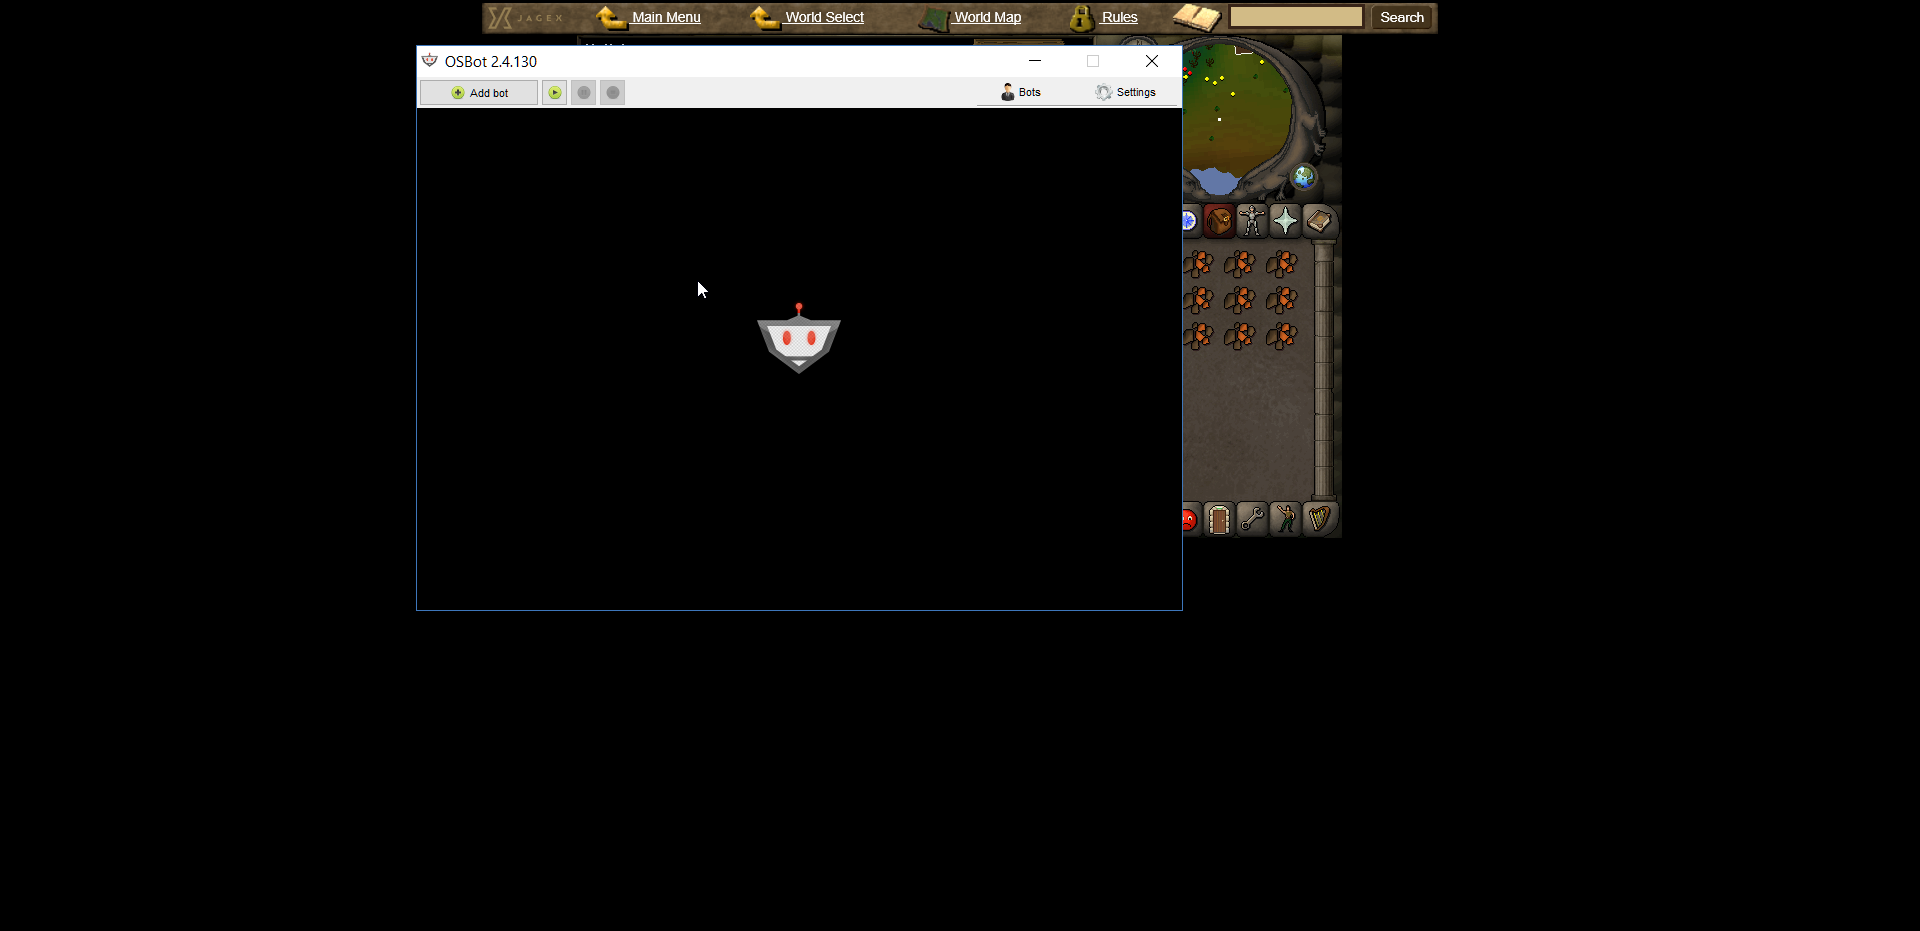Viewport: 1920px width, 931px height.
Task: Click the Search button
Action: click(1402, 17)
